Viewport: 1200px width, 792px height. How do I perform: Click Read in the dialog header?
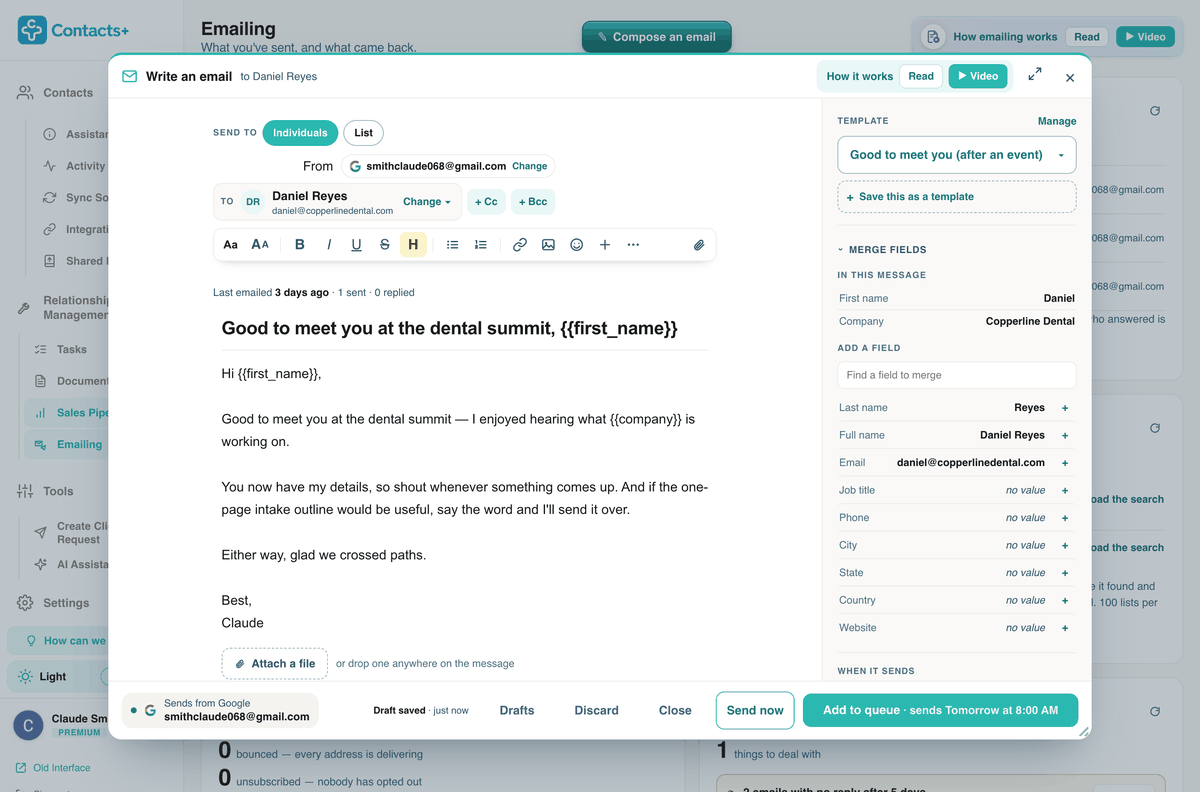click(921, 76)
